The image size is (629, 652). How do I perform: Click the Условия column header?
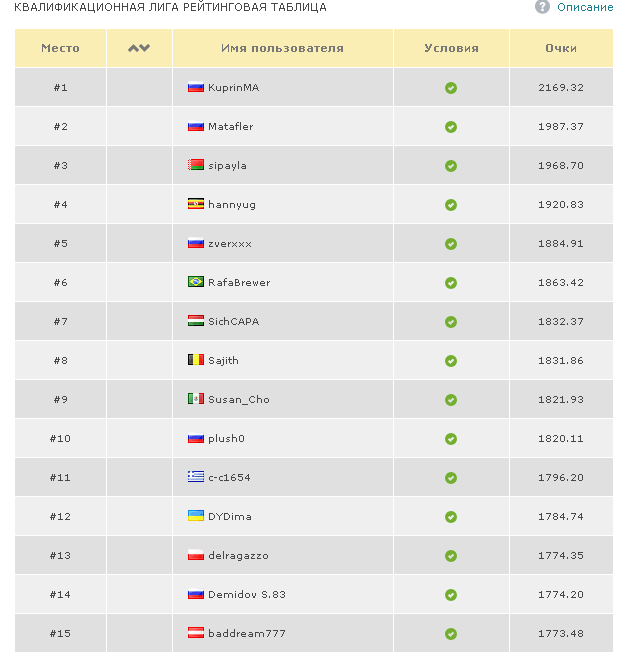click(x=451, y=48)
